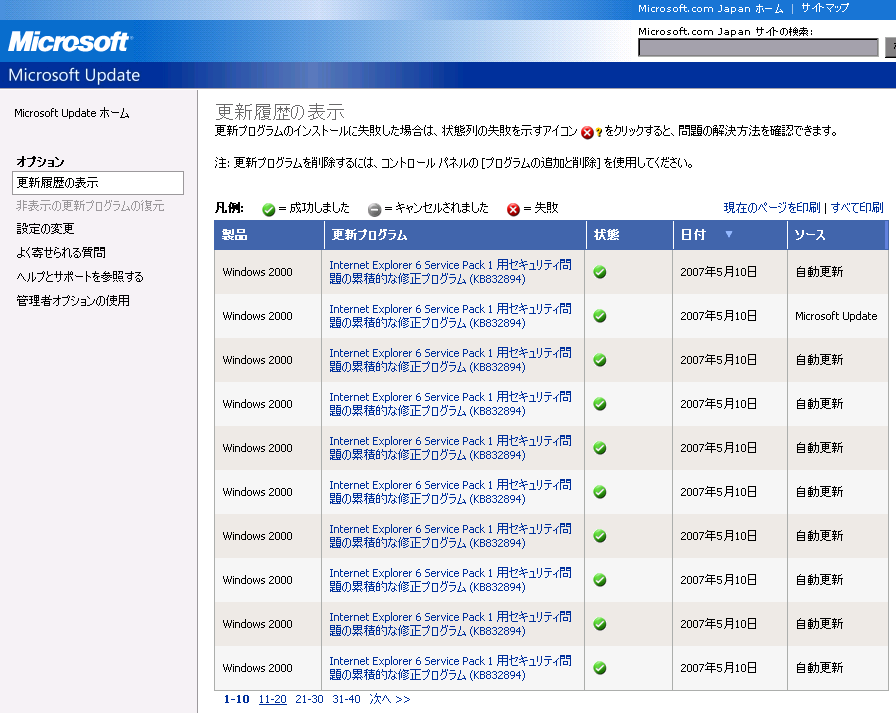The height and width of the screenshot is (713, 896).
Task: Click the Microsoft.com Japan site search field
Action: click(758, 47)
